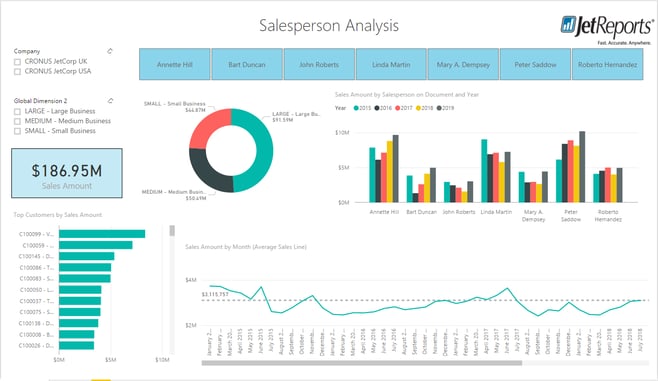Click the monthly sales chart horizontal scrollbar
The height and width of the screenshot is (381, 658).
[x=362, y=363]
